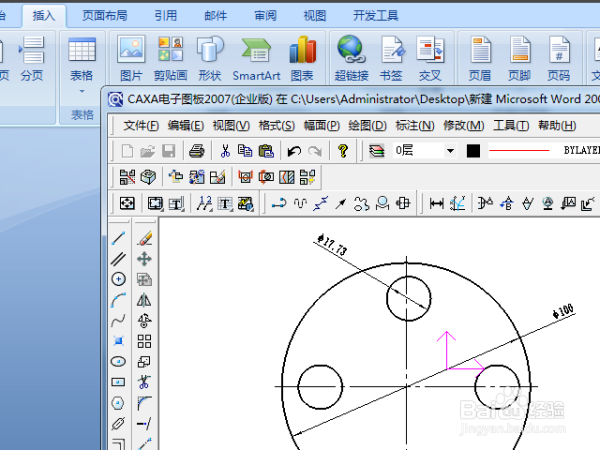
Task: Open the 页眉 header options
Action: click(480, 59)
